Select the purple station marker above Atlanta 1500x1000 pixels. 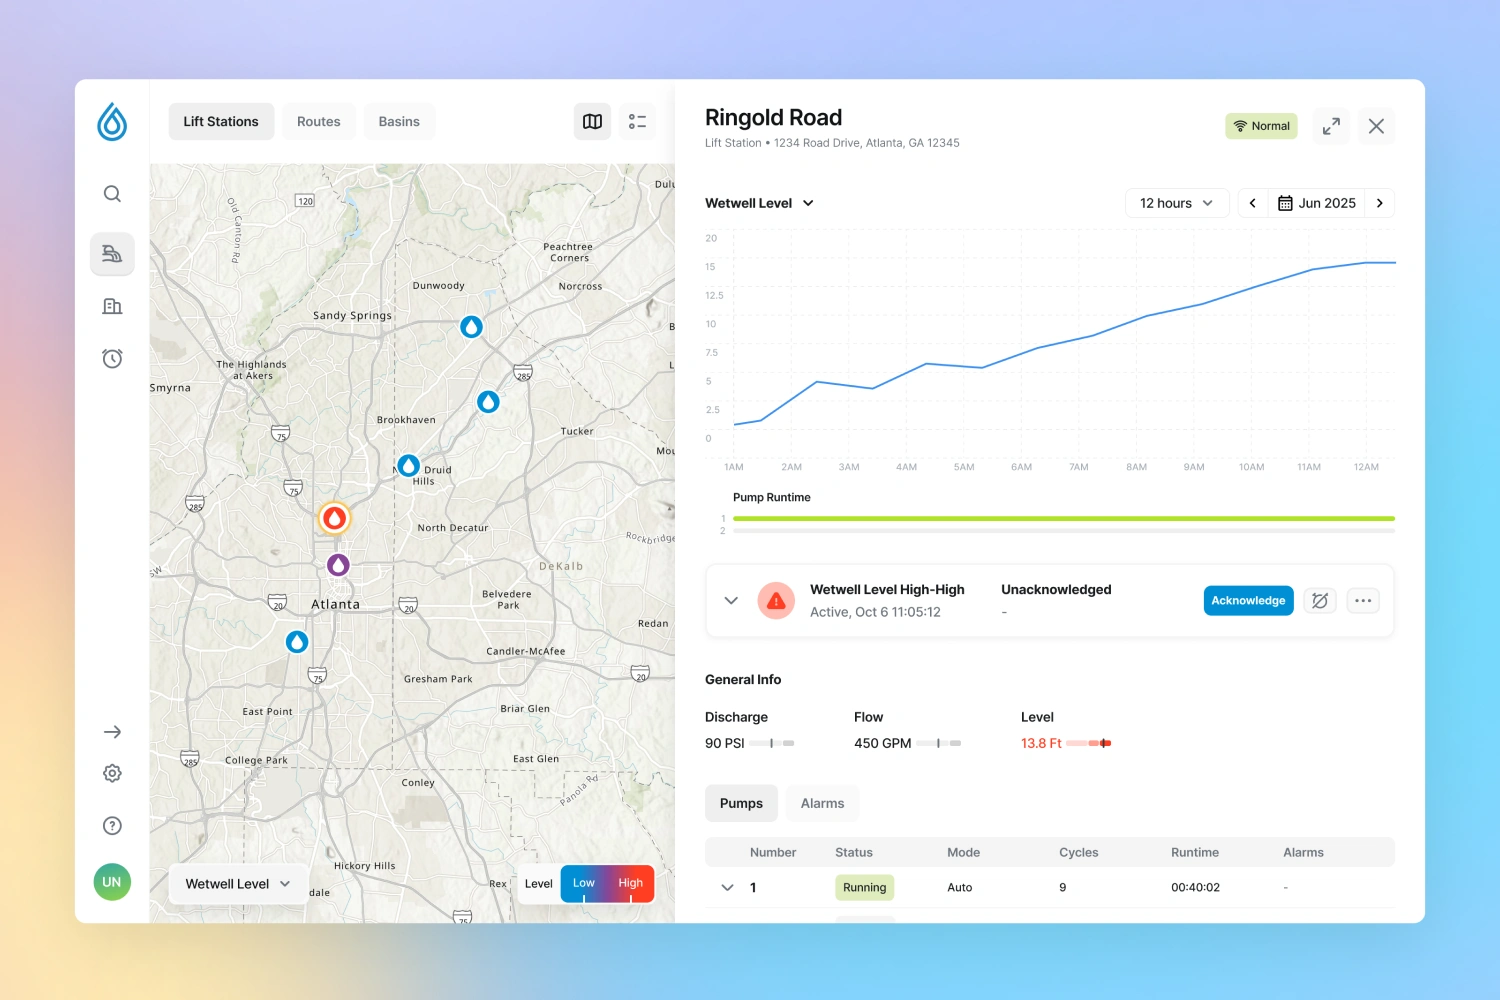(338, 565)
